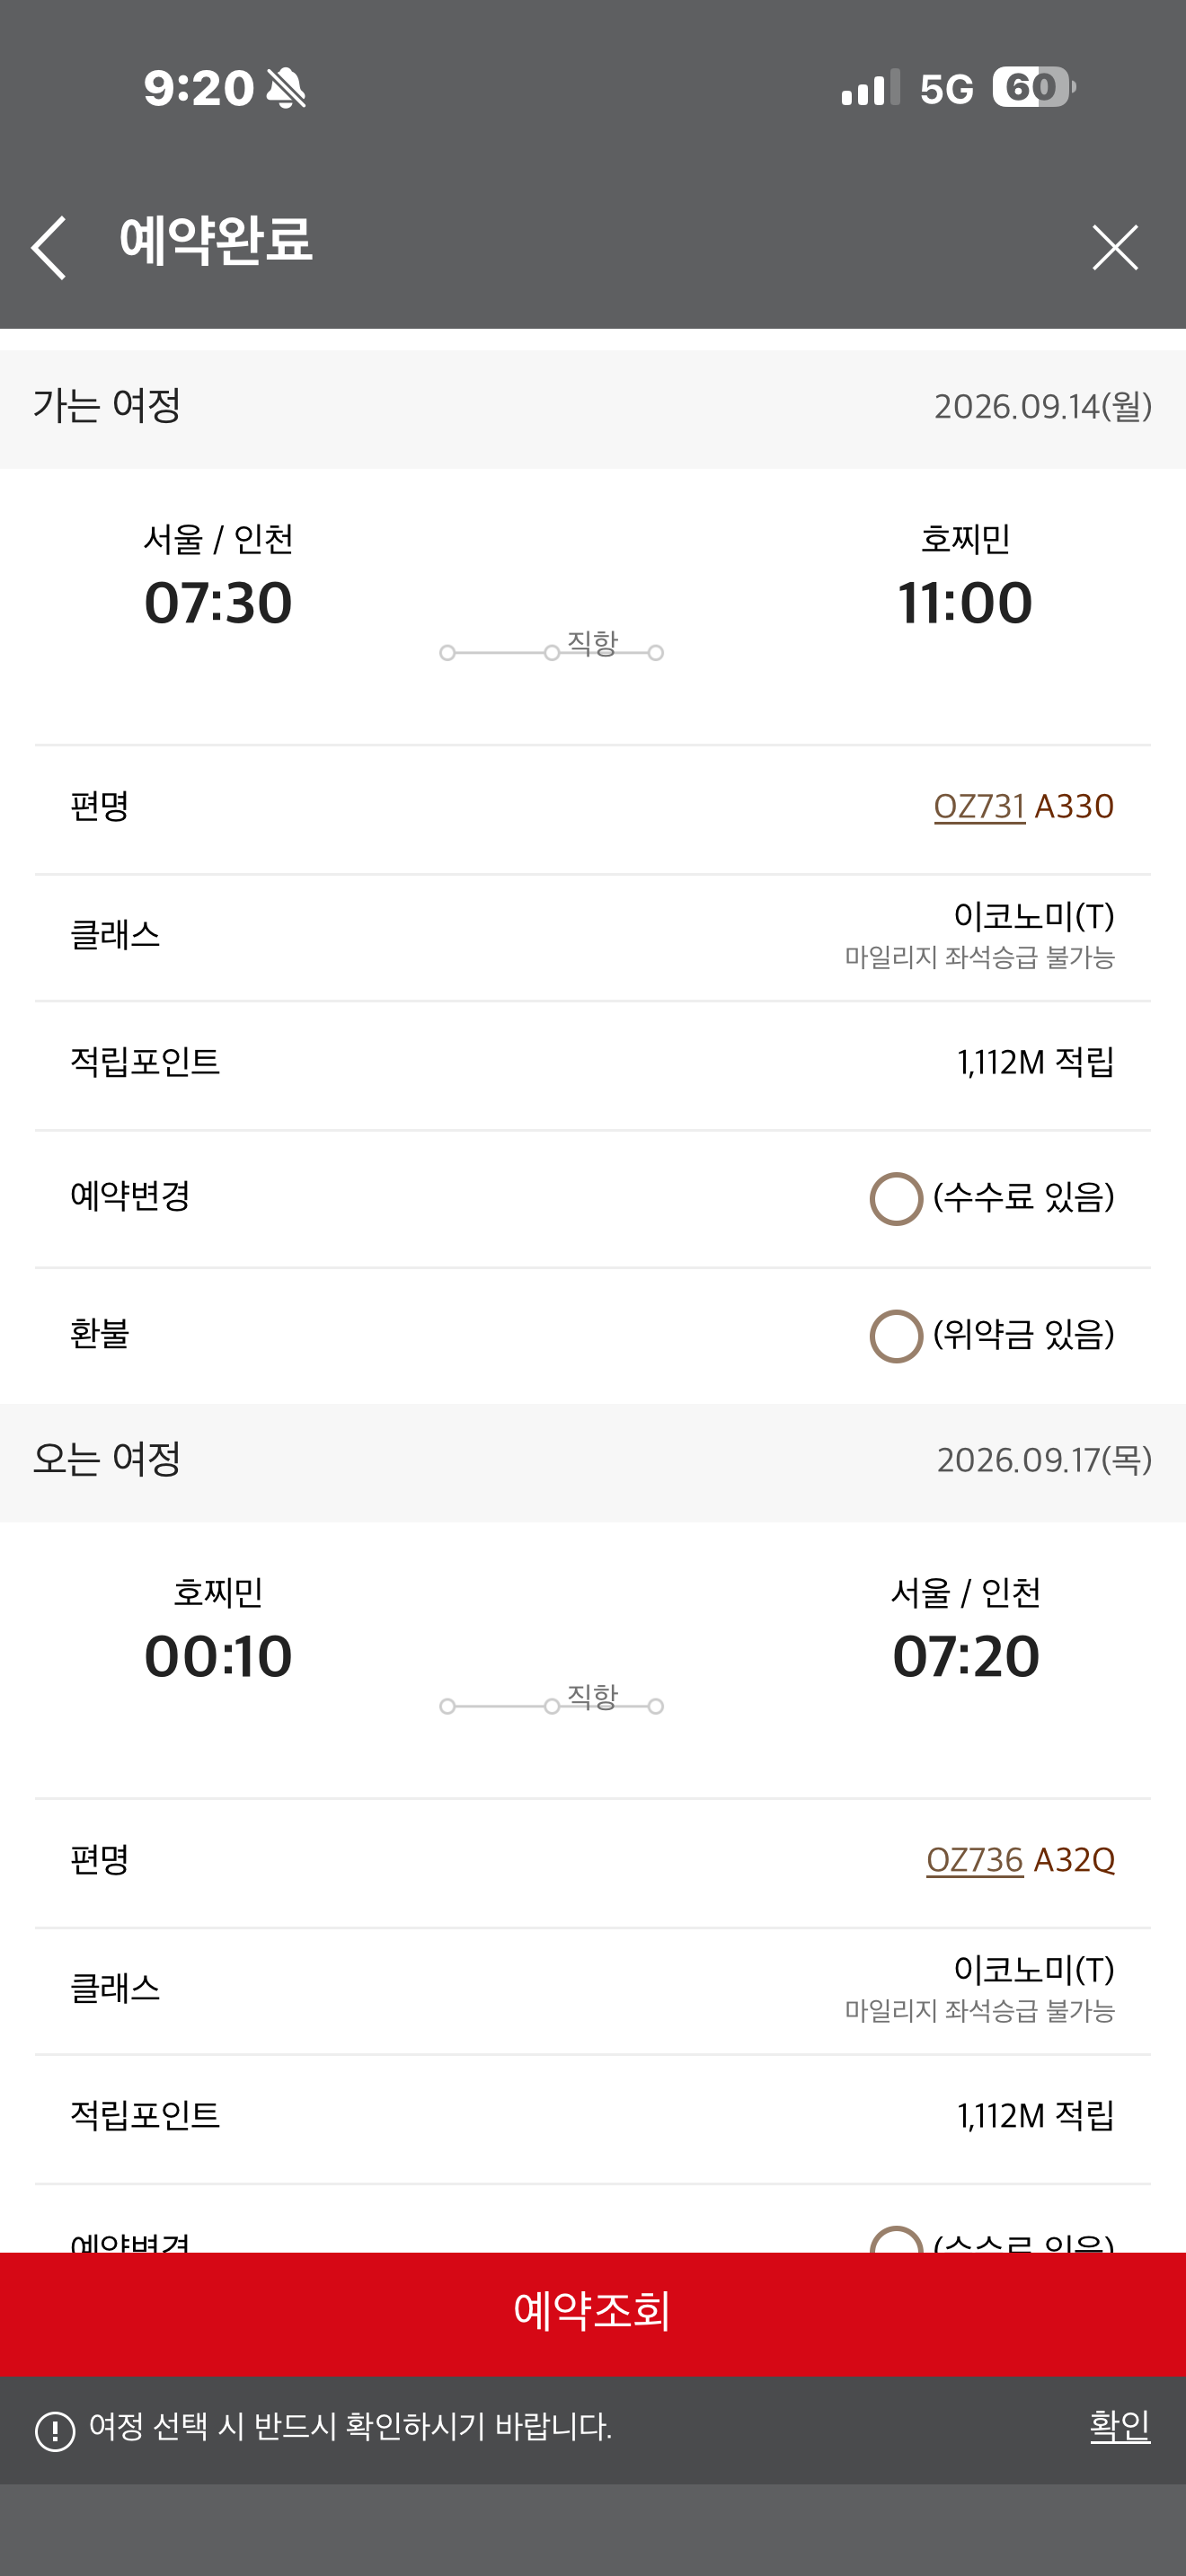The height and width of the screenshot is (2576, 1186).
Task: Tap the warning info icon in notice bar
Action: (x=55, y=2431)
